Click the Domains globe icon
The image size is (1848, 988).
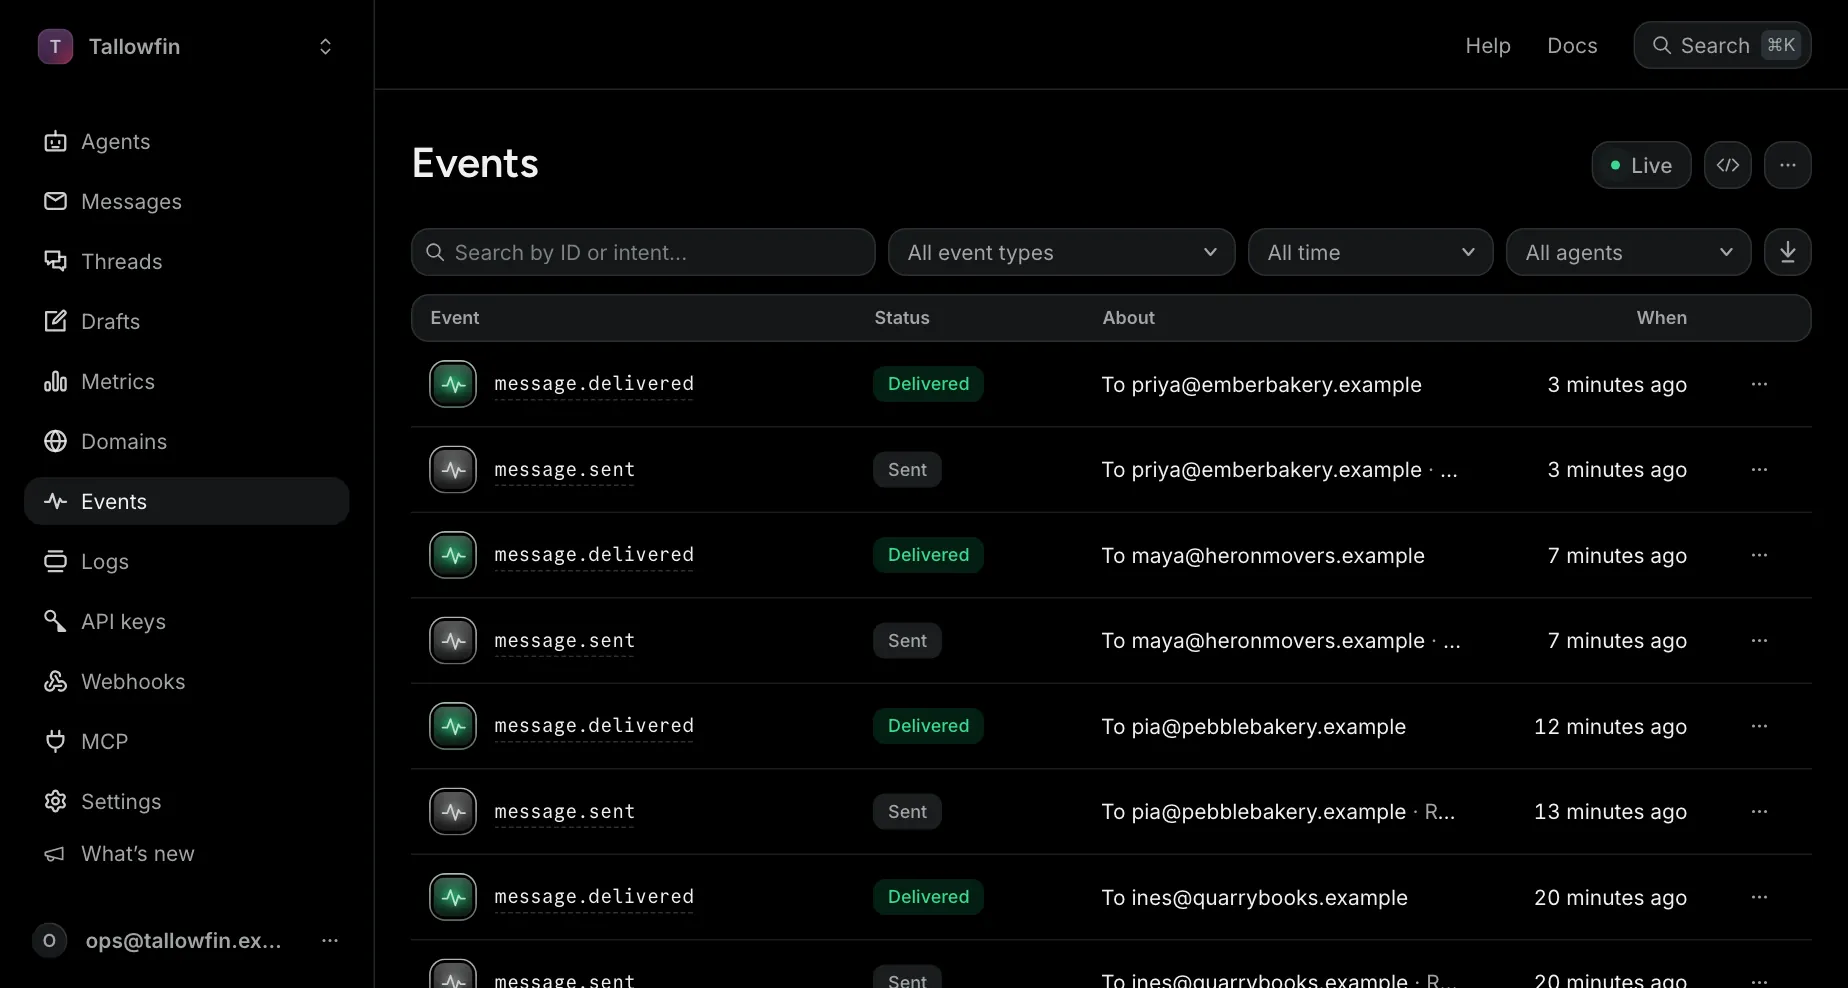55,442
